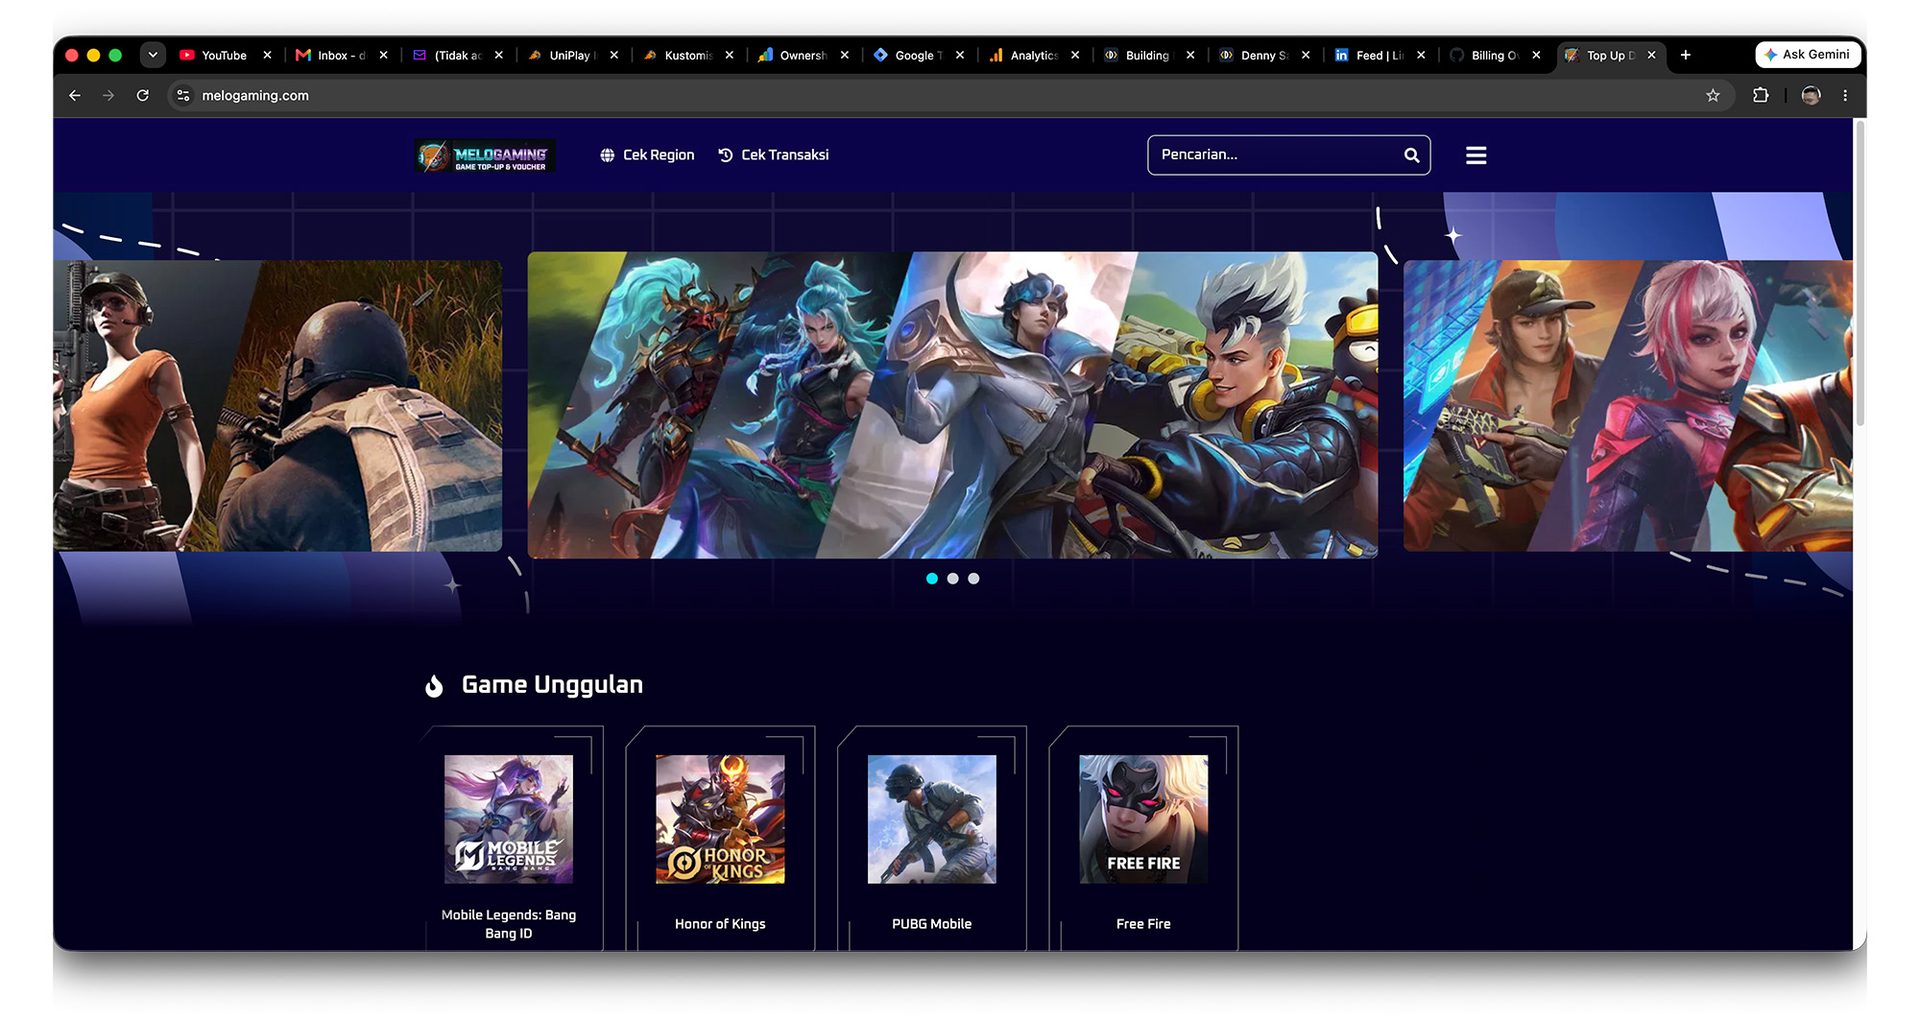The height and width of the screenshot is (1021, 1920).
Task: Close the UniPlay tab
Action: pyautogui.click(x=614, y=55)
